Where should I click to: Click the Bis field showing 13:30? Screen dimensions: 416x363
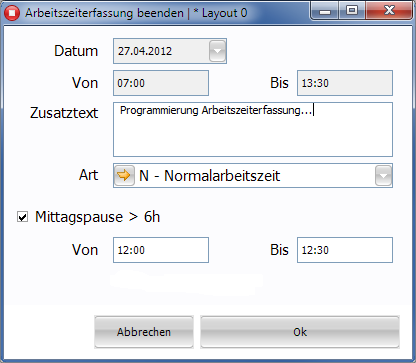click(345, 83)
